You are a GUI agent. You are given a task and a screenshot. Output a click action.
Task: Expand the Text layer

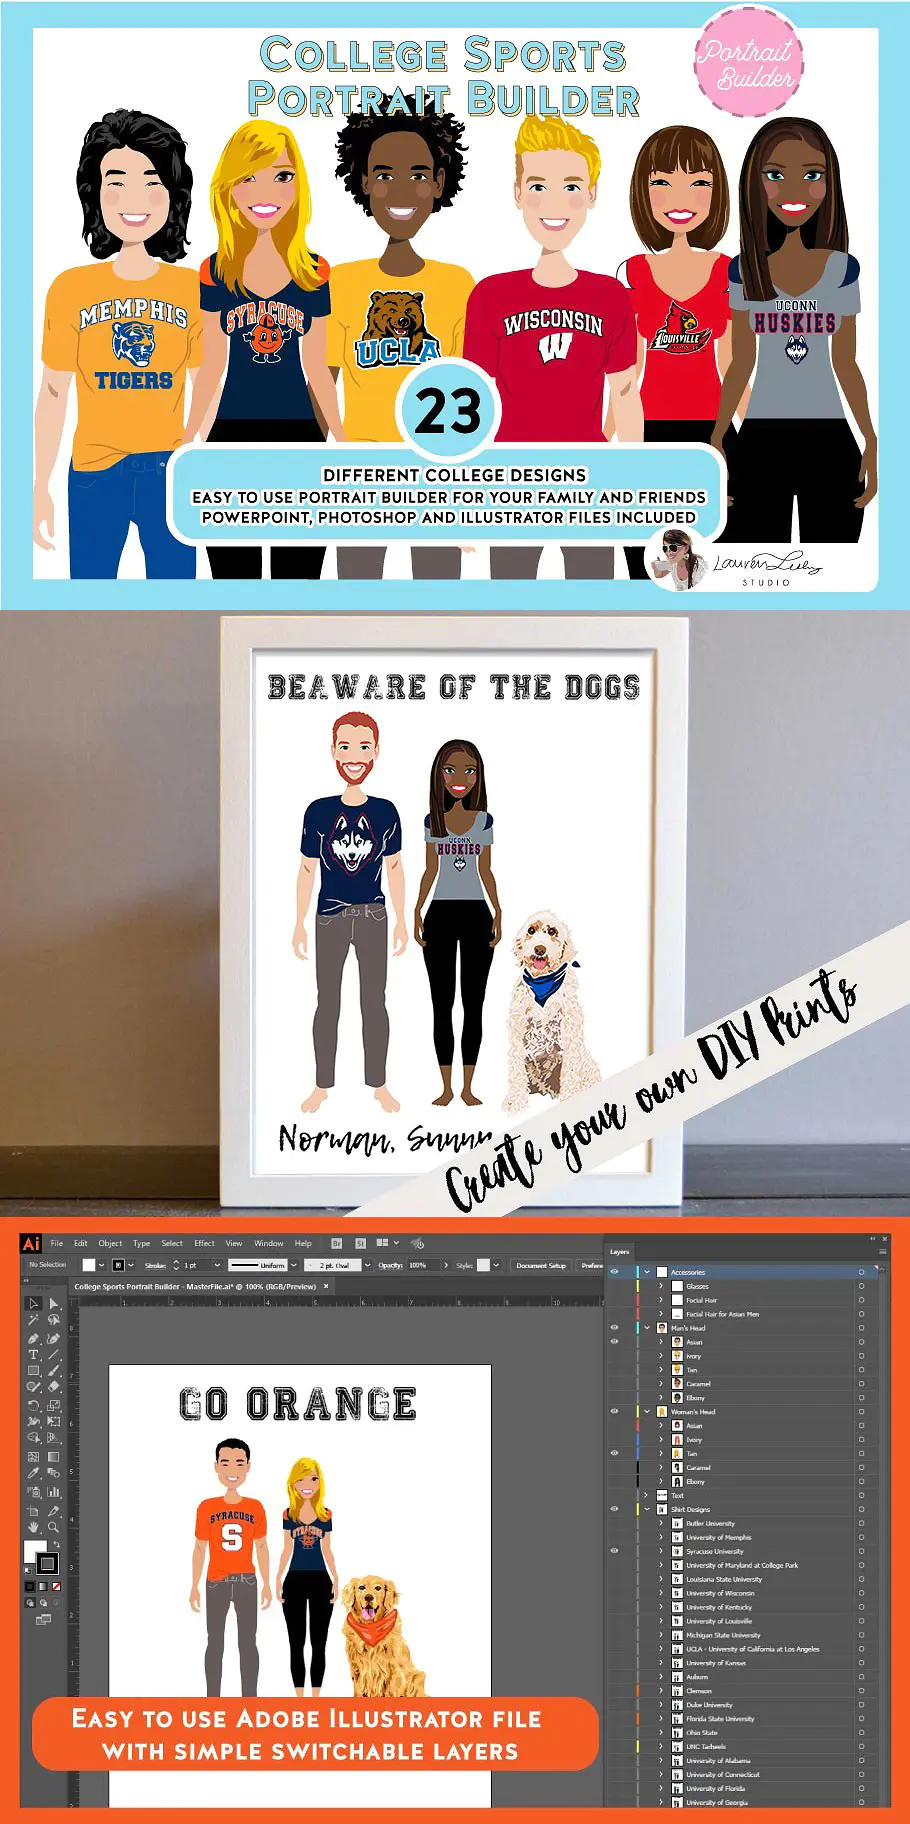[x=647, y=1495]
